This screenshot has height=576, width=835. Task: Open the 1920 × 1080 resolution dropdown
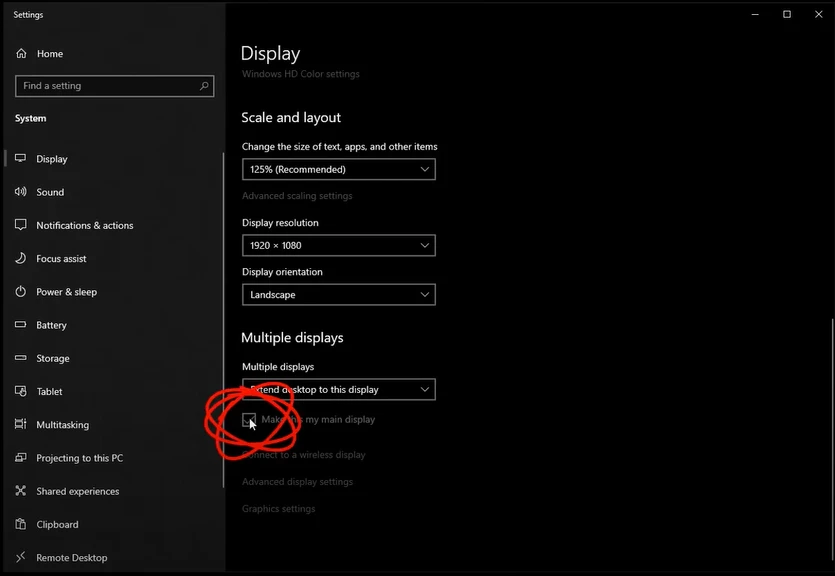[339, 245]
